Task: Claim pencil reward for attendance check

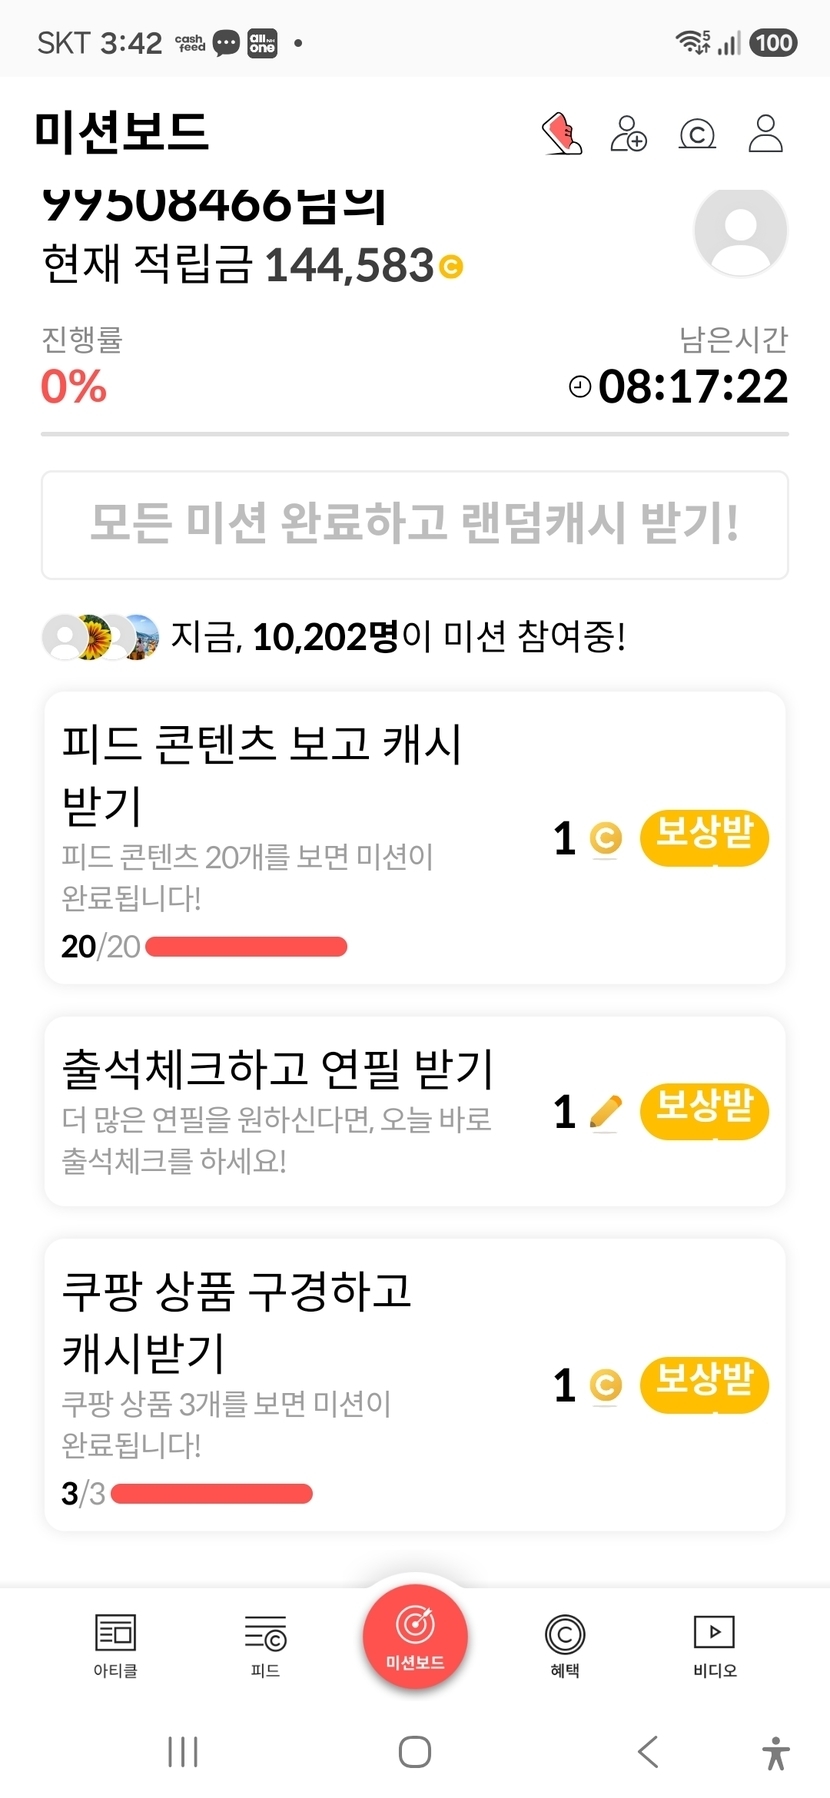Action: coord(704,1111)
